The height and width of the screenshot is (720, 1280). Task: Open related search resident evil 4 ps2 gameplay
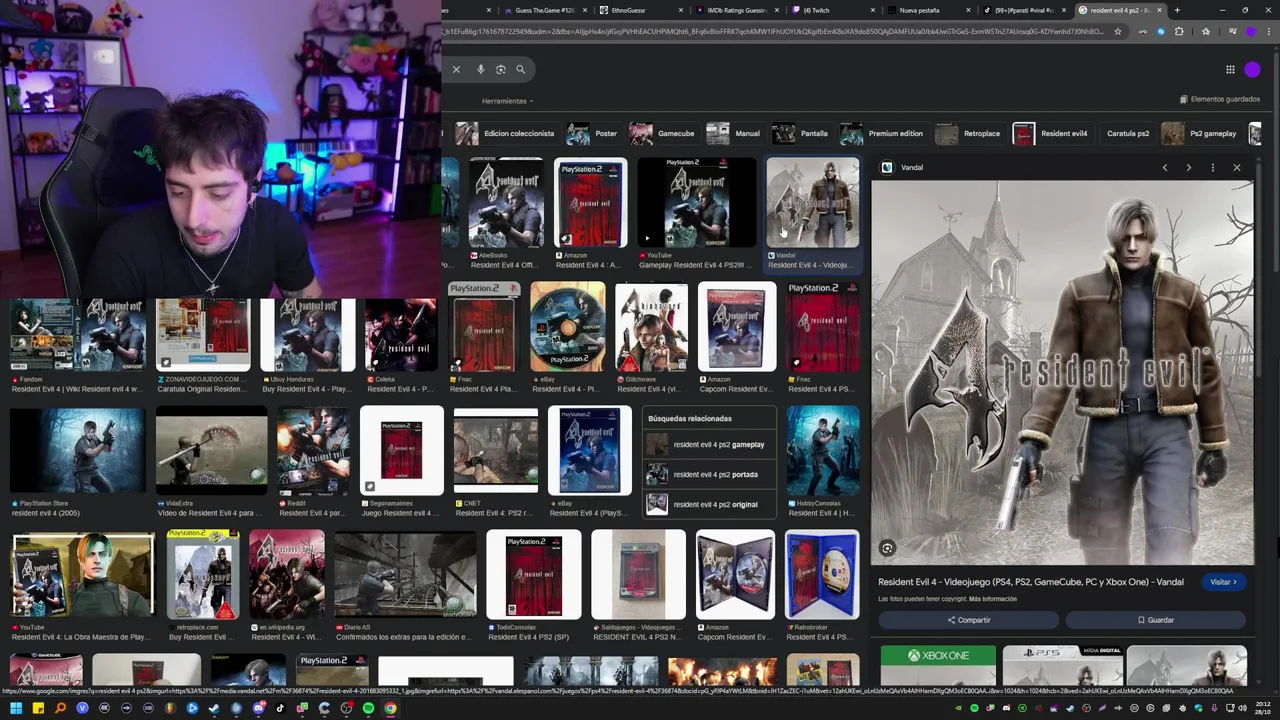click(x=707, y=445)
